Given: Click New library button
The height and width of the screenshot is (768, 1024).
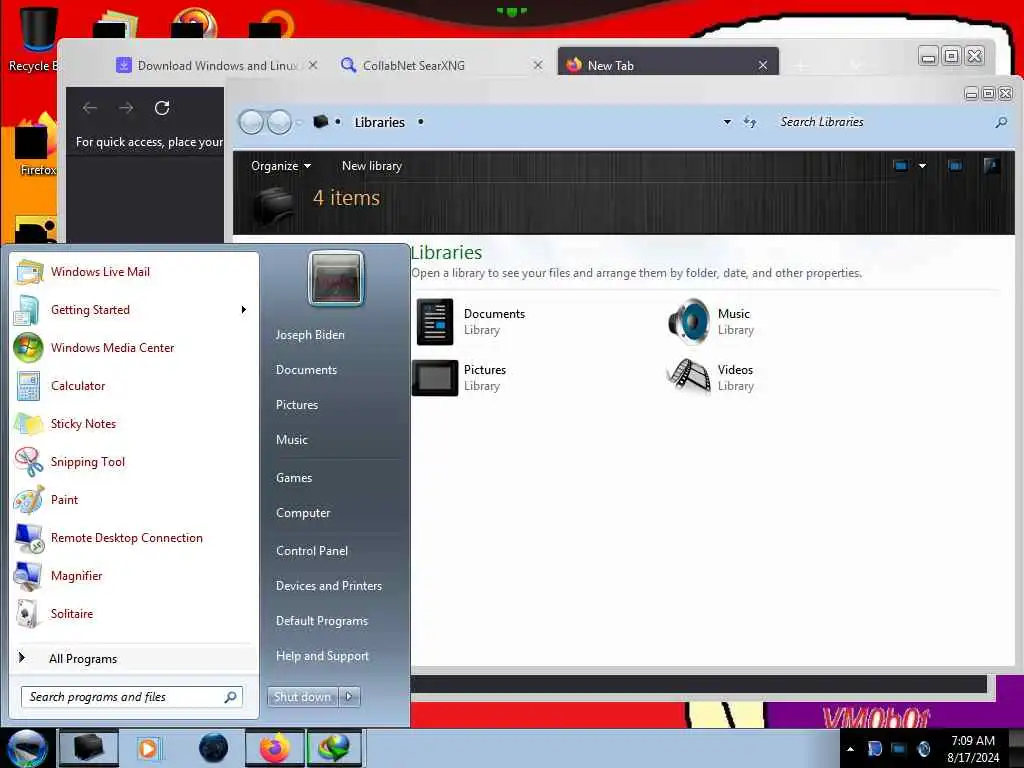Looking at the screenshot, I should point(372,166).
